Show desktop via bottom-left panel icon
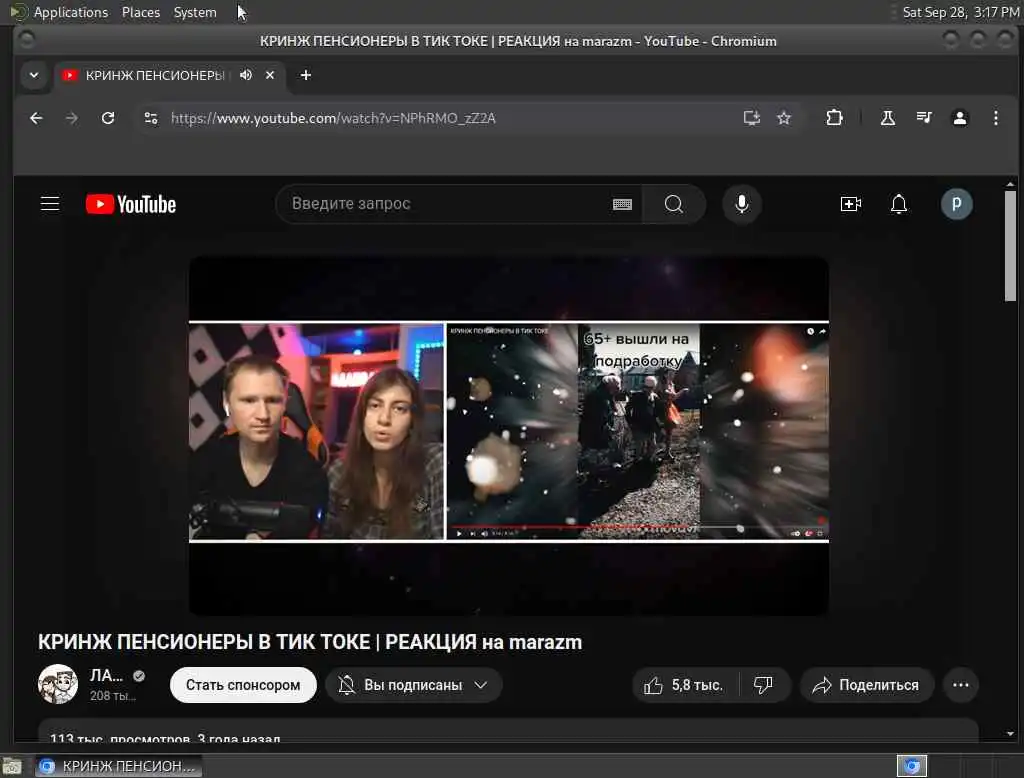This screenshot has height=778, width=1024. (x=12, y=766)
